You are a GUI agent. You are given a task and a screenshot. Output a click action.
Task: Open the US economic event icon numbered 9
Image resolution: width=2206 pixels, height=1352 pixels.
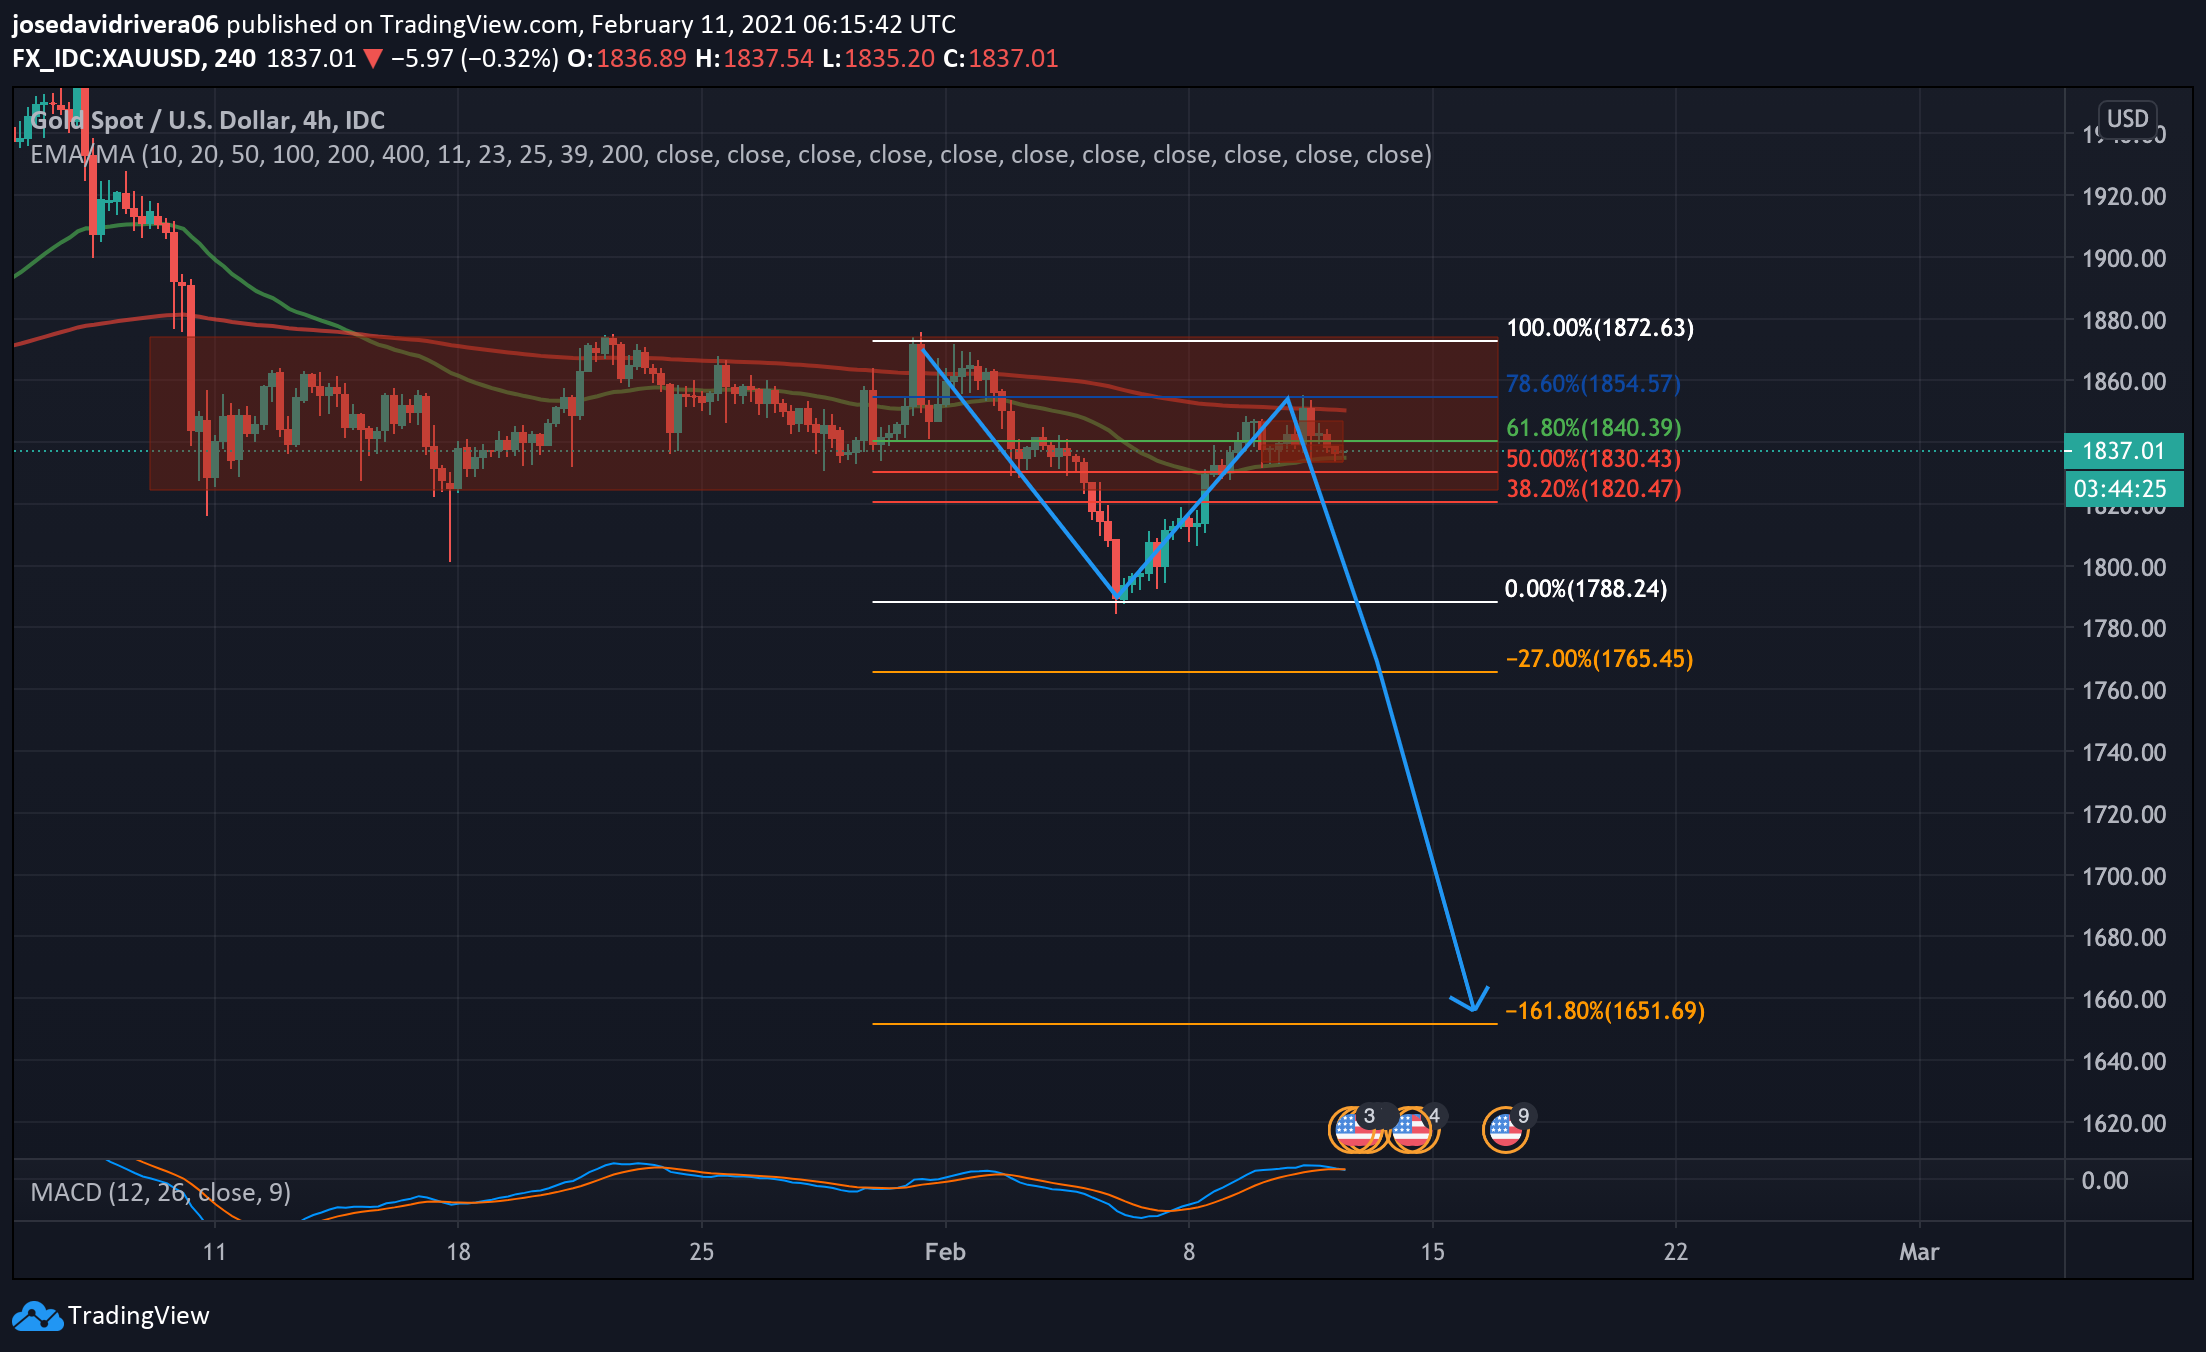pyautogui.click(x=1505, y=1130)
